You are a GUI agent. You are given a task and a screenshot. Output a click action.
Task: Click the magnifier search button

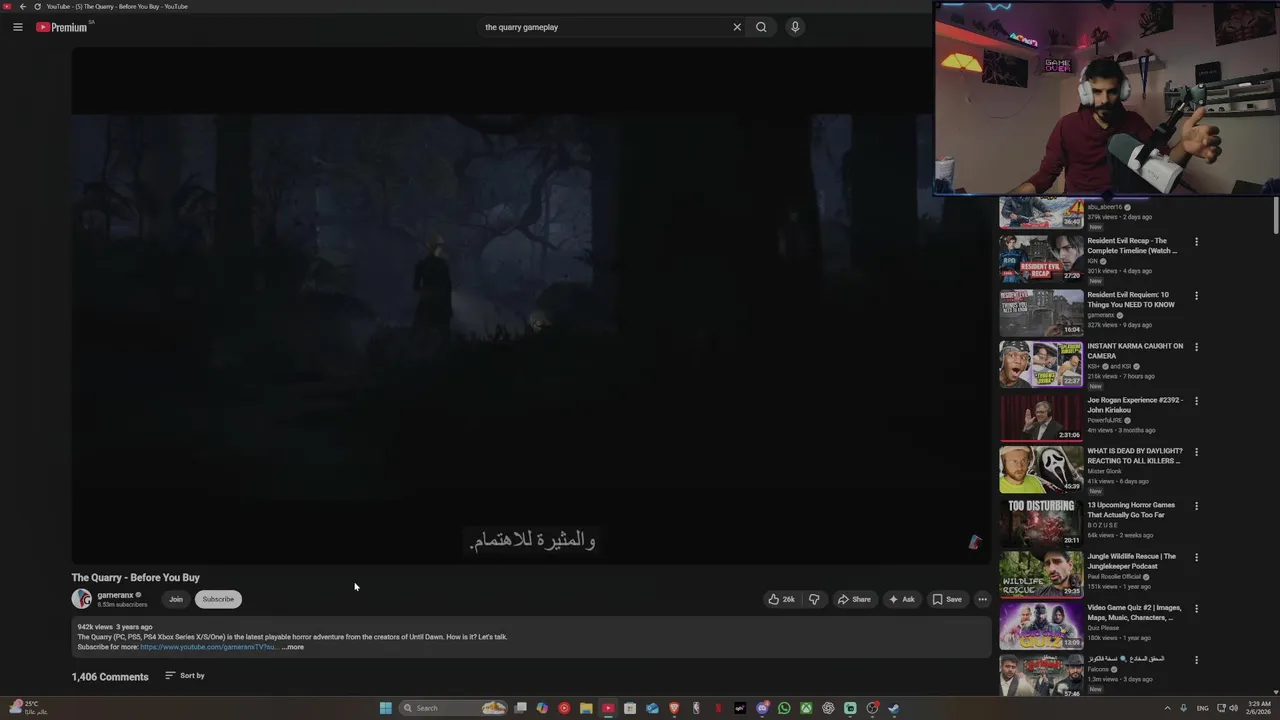click(761, 27)
